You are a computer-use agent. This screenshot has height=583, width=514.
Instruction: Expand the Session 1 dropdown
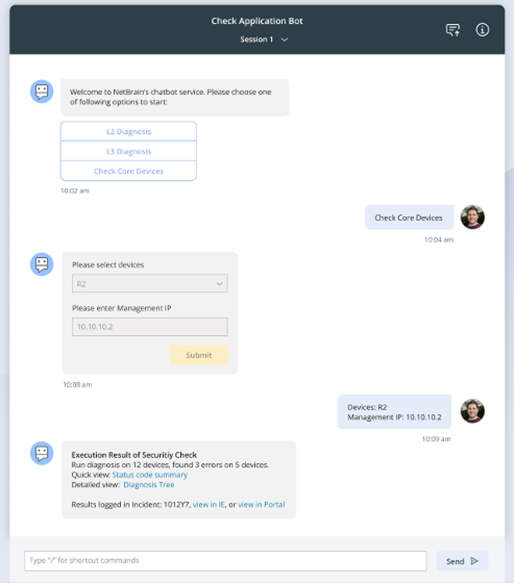click(264, 39)
